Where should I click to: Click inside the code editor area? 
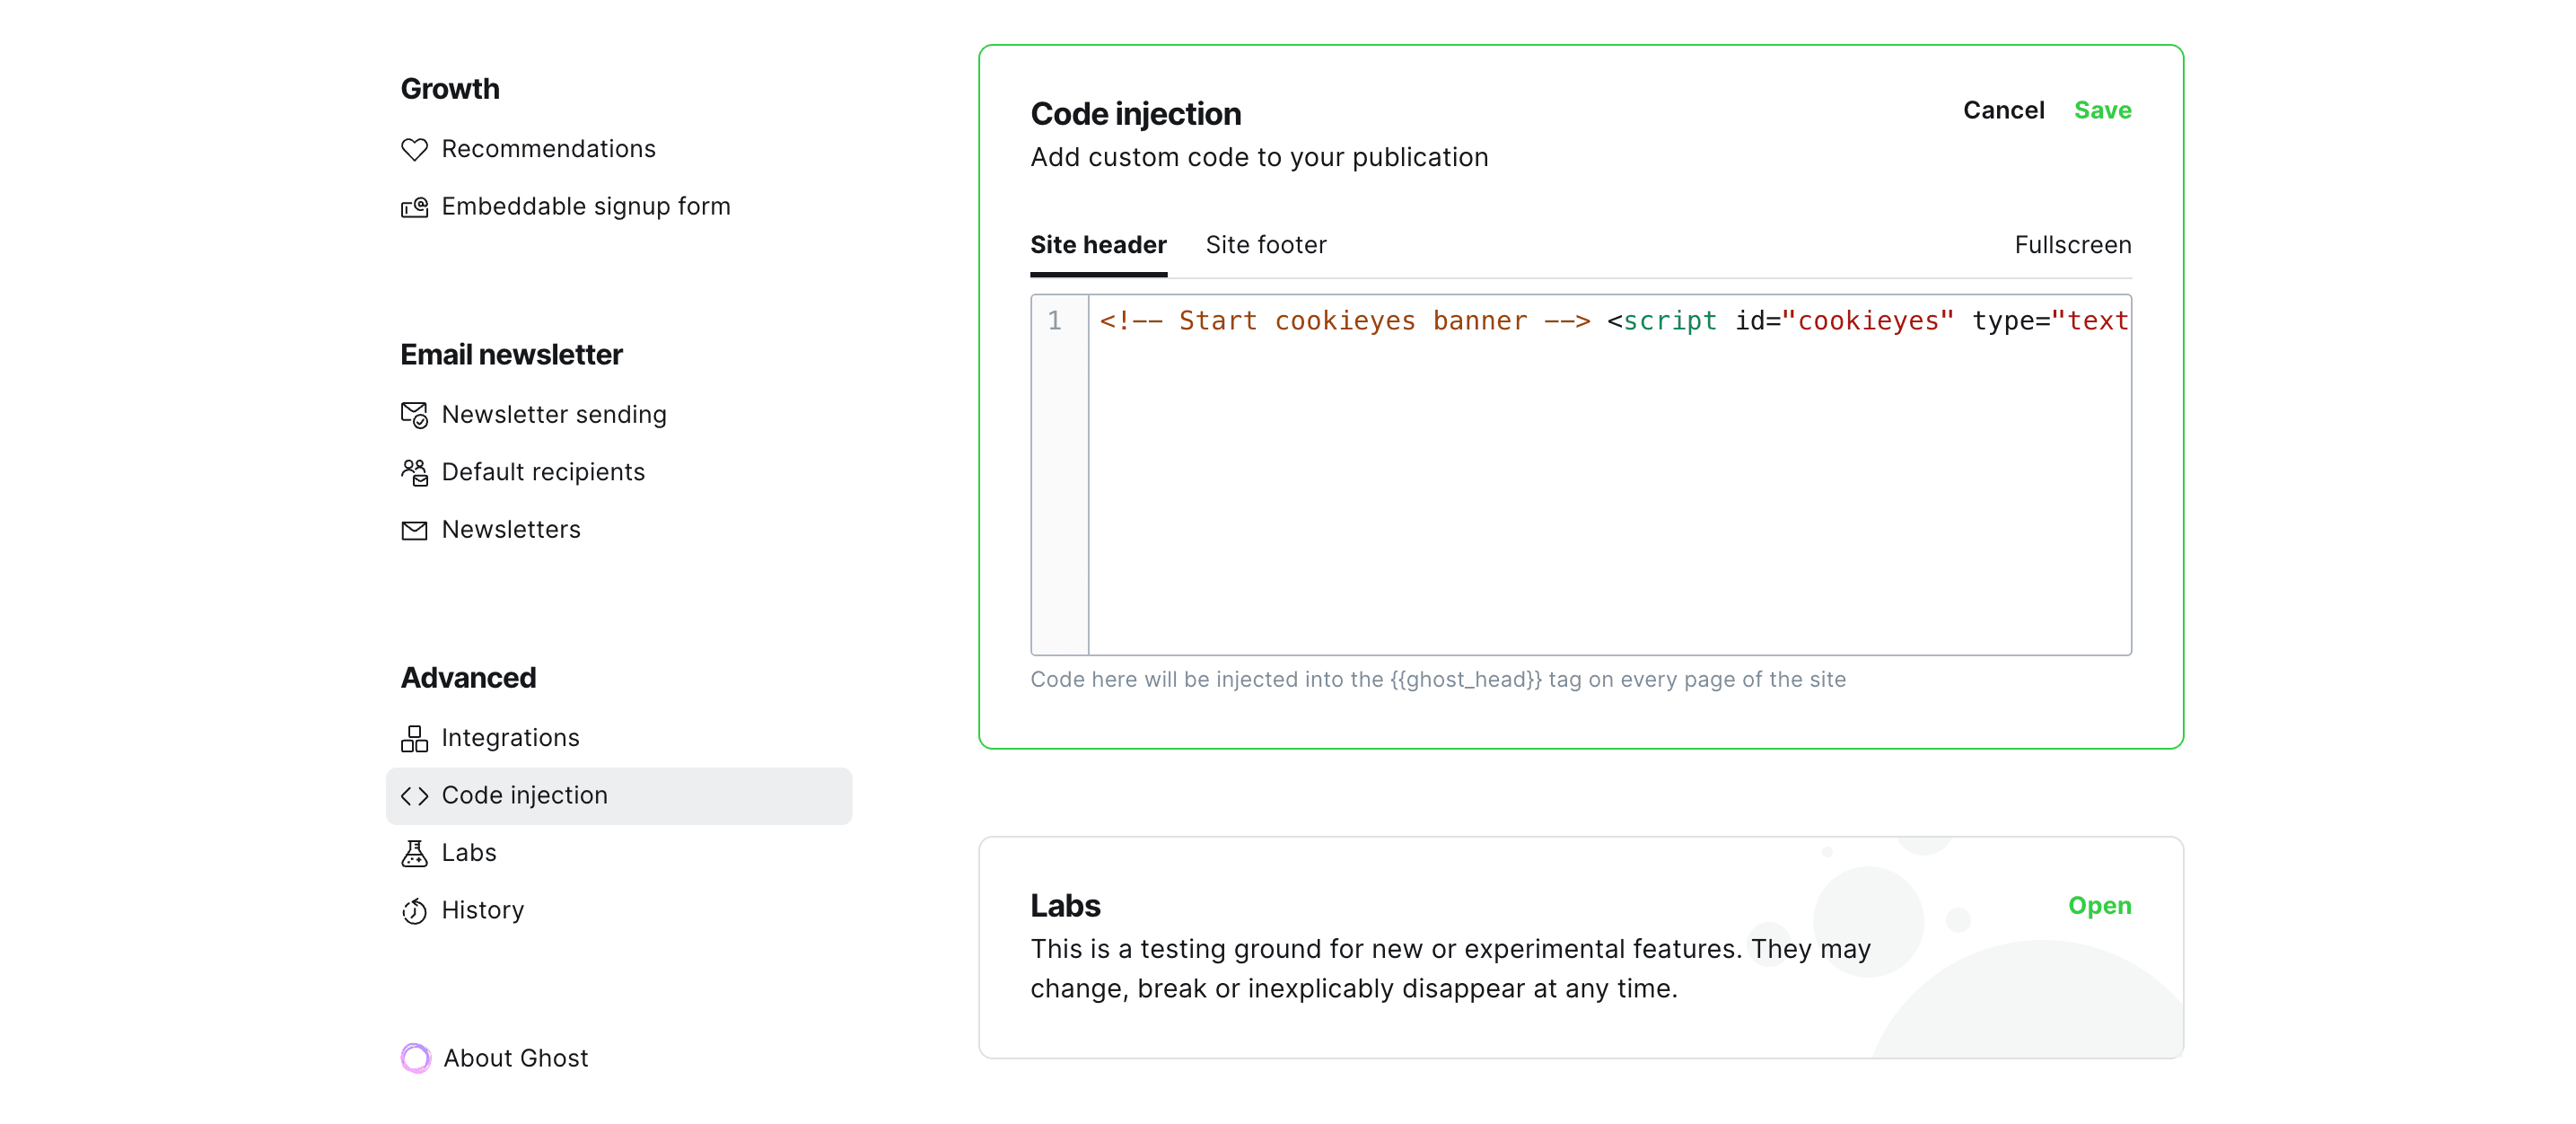coord(1609,475)
